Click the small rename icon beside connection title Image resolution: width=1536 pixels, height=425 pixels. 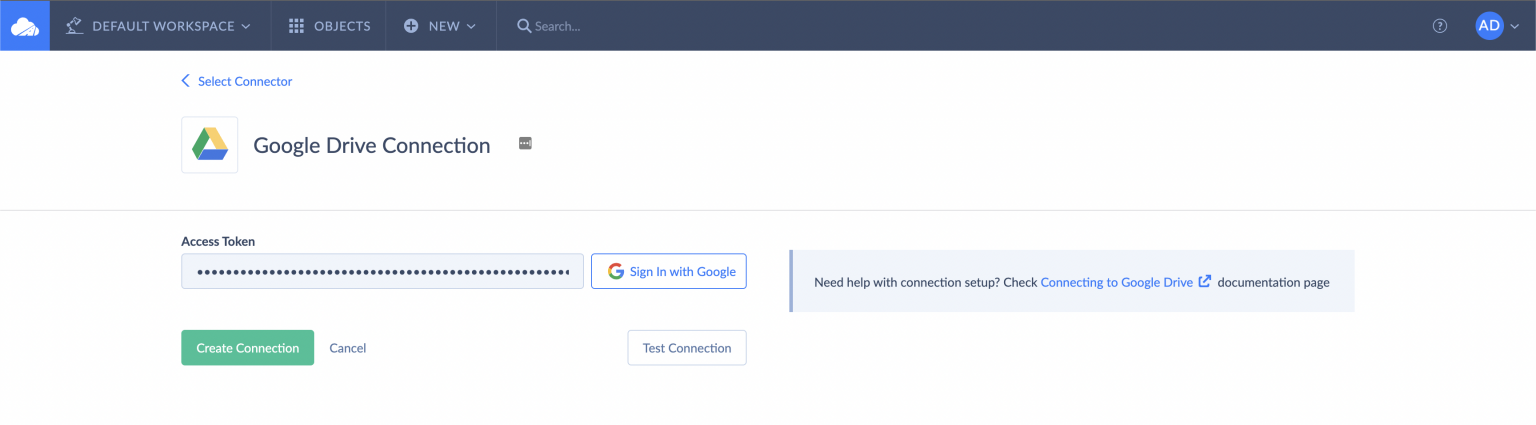click(x=525, y=144)
